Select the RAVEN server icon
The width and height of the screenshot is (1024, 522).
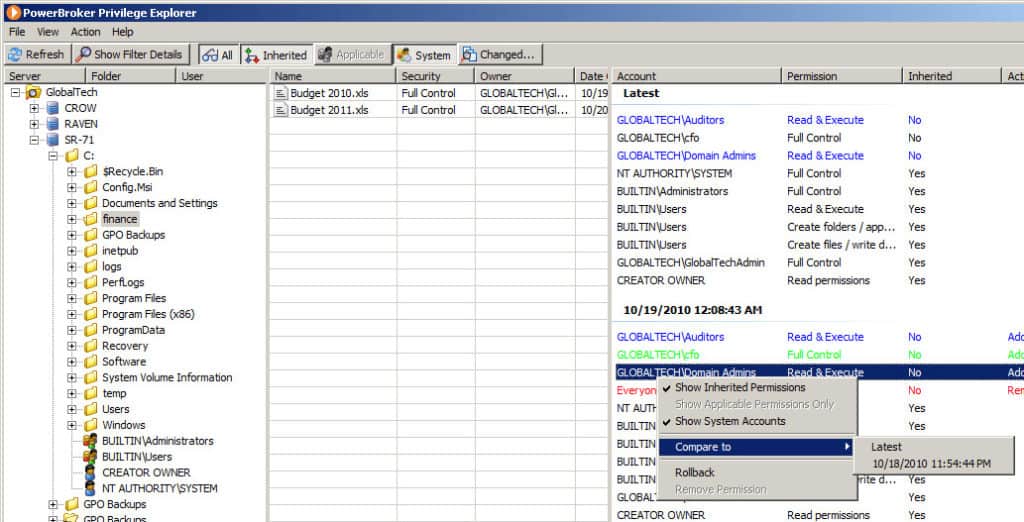coord(53,123)
